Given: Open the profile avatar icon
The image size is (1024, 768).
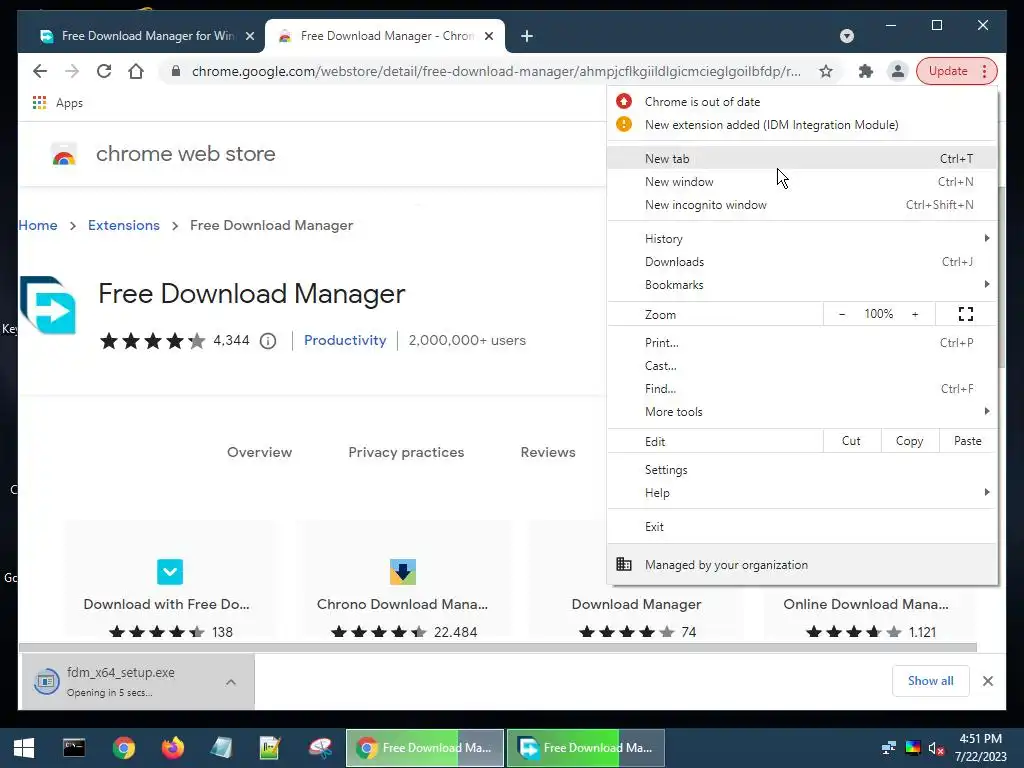Looking at the screenshot, I should click(x=898, y=71).
